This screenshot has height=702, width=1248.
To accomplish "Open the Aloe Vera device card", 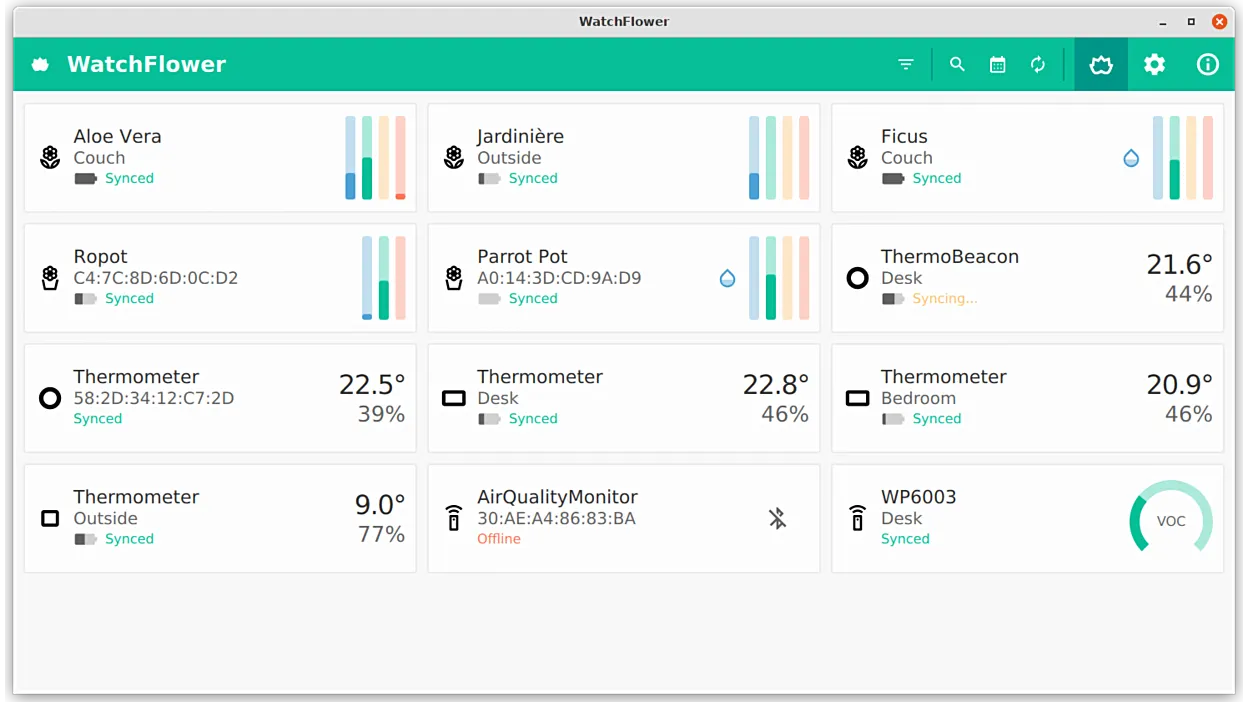I will [220, 158].
